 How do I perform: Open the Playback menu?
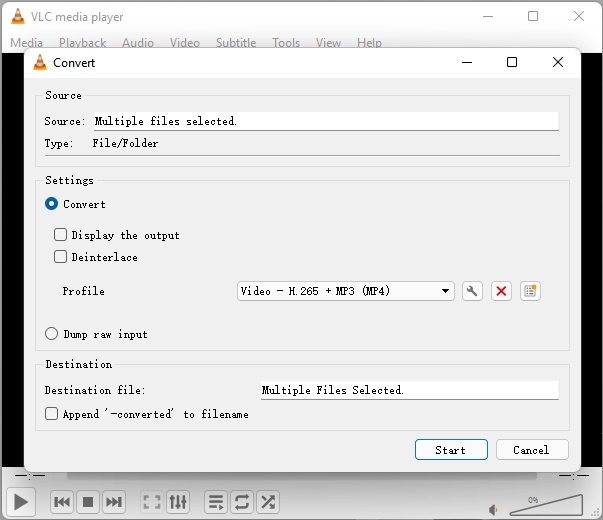[x=82, y=43]
